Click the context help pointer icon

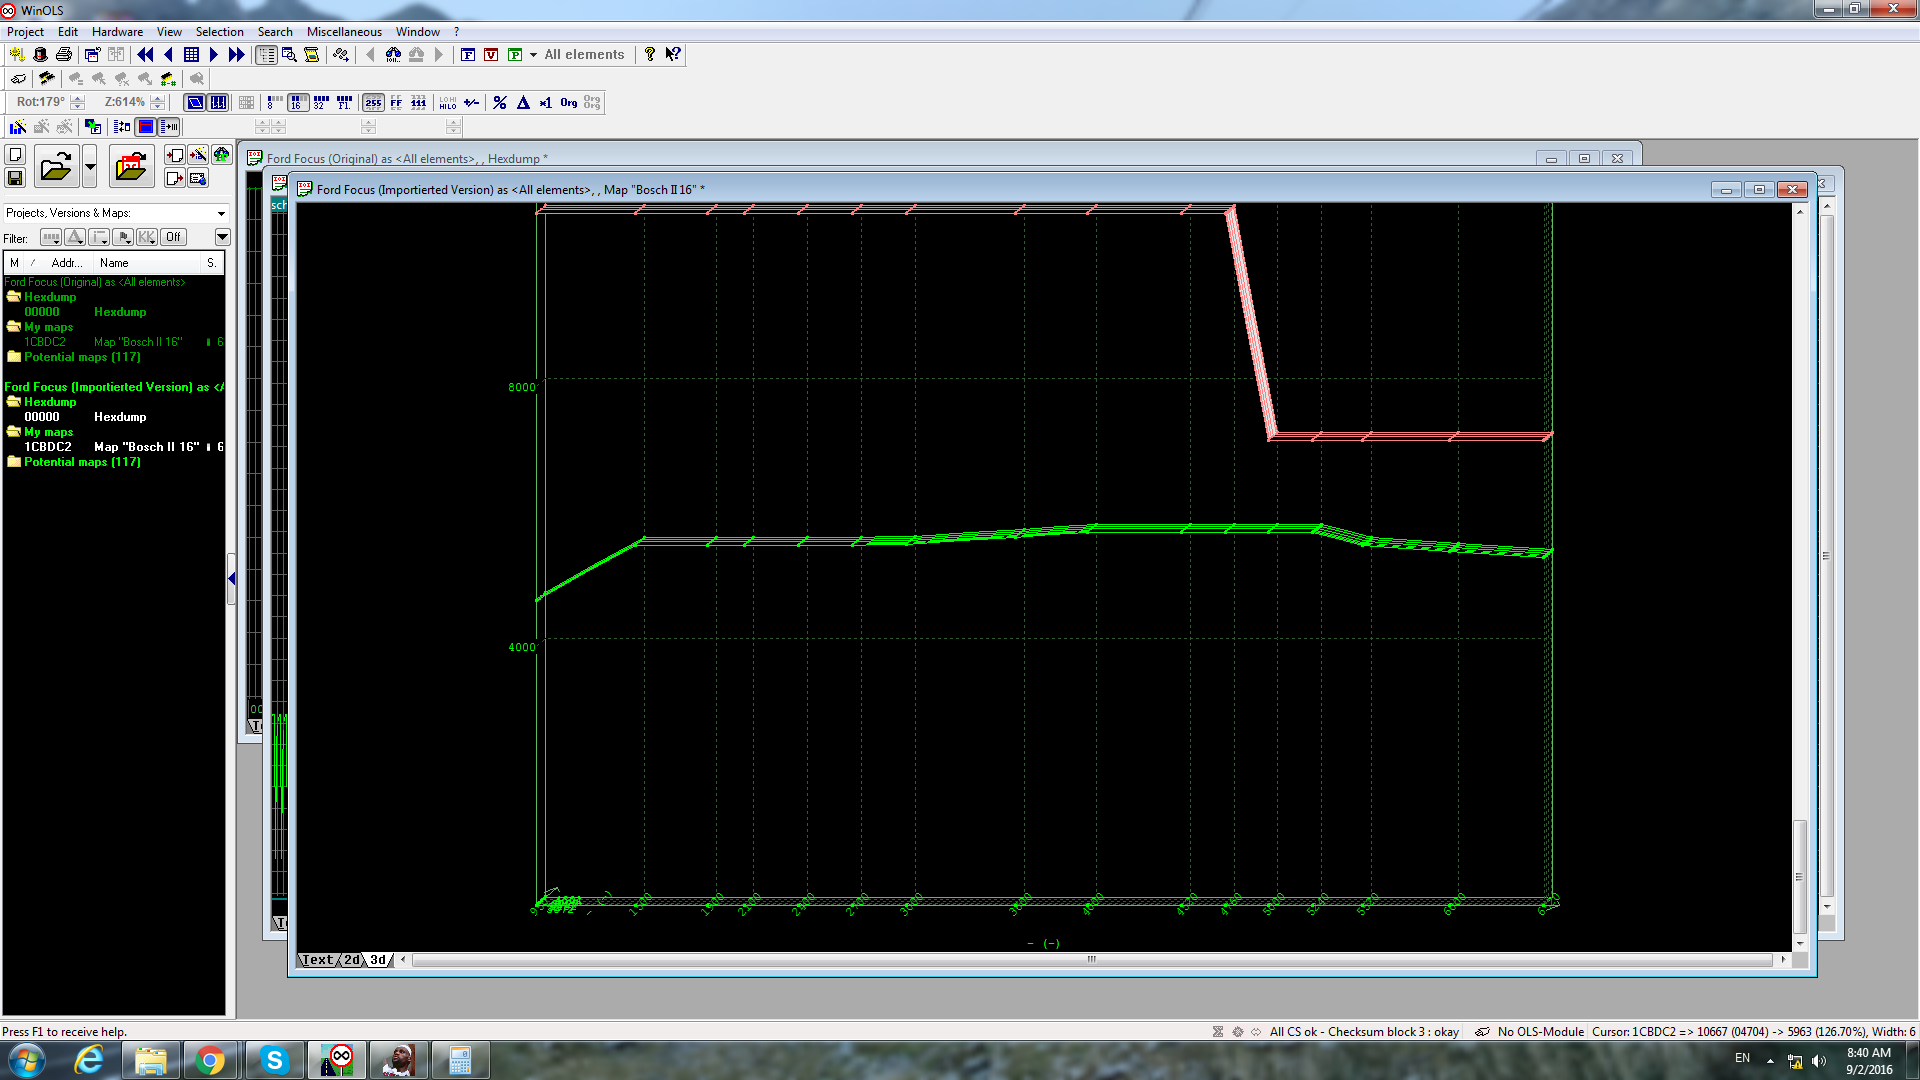coord(673,55)
